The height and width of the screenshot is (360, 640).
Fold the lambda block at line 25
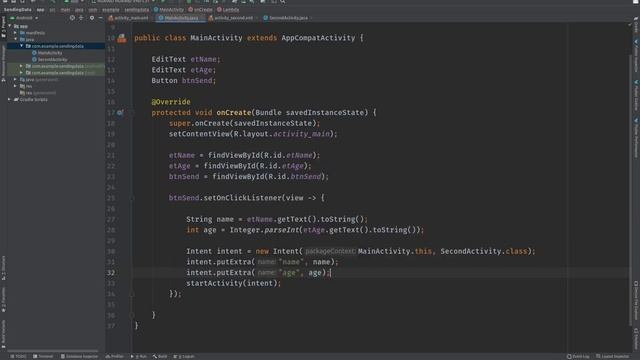pyautogui.click(x=132, y=198)
